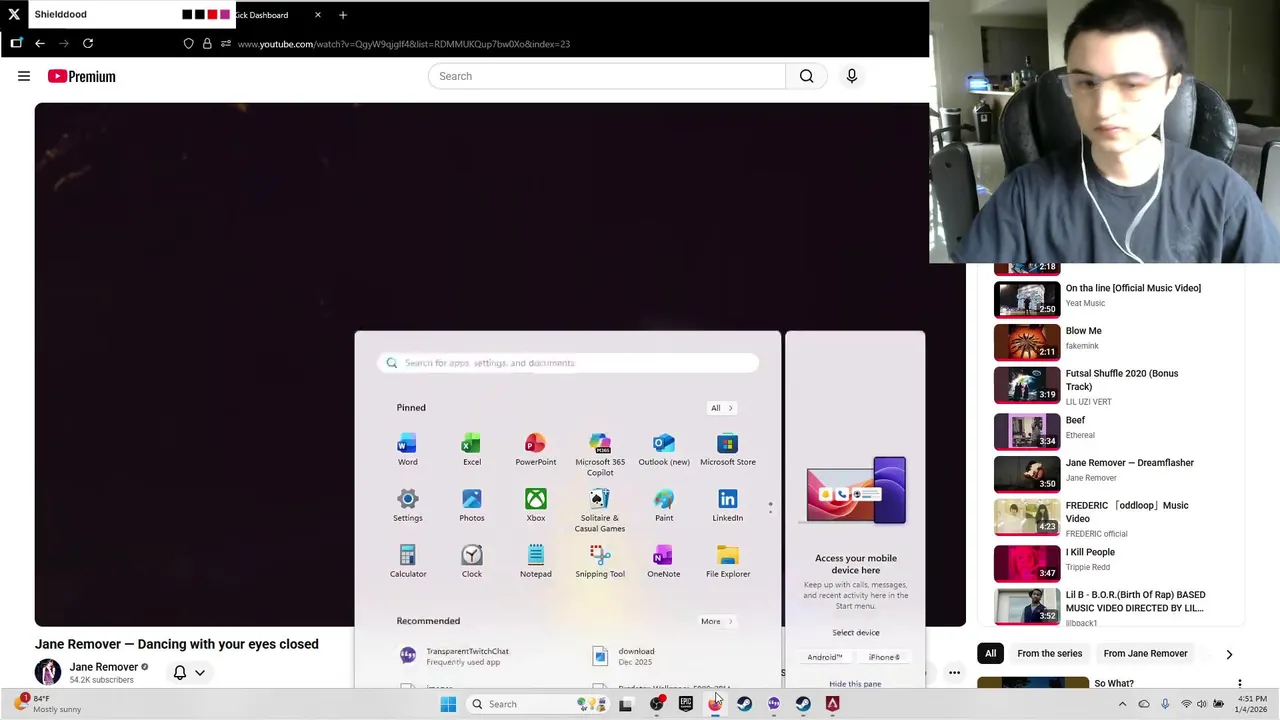Screen dimensions: 1280x720
Task: Open YouTube hamburger guide menu
Action: (x=24, y=76)
